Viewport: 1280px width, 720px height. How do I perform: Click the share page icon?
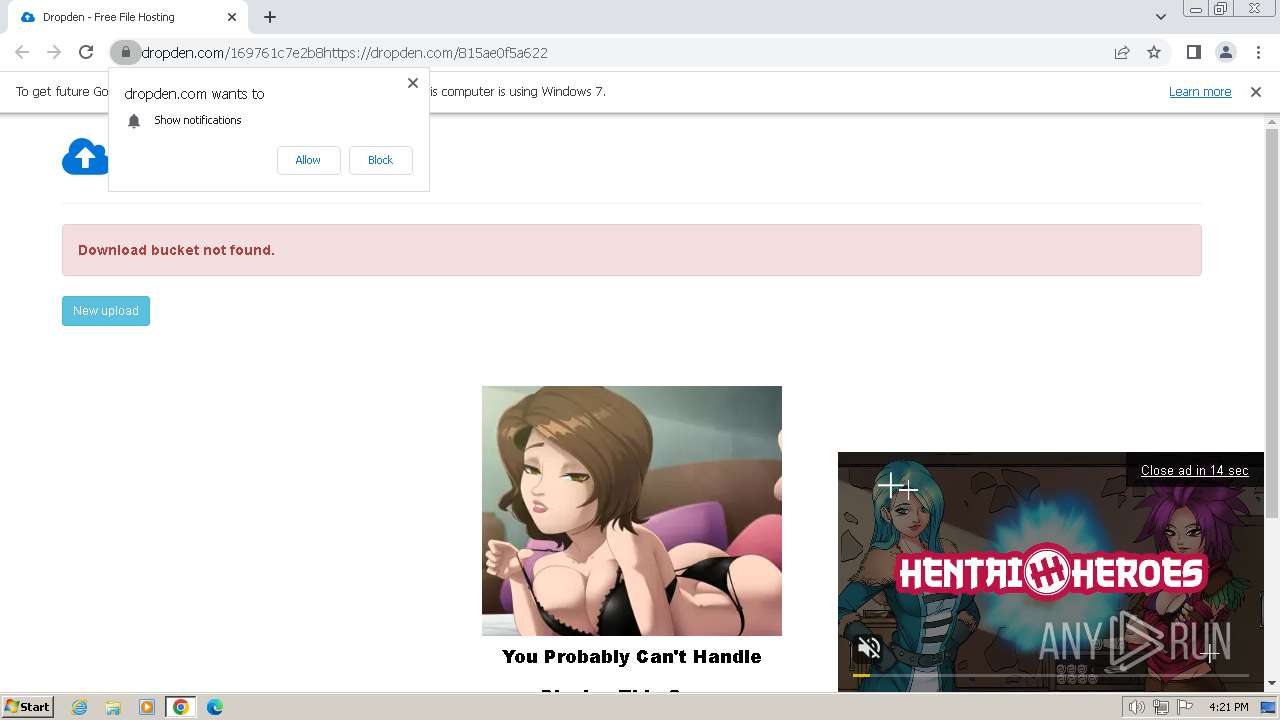pyautogui.click(x=1122, y=53)
